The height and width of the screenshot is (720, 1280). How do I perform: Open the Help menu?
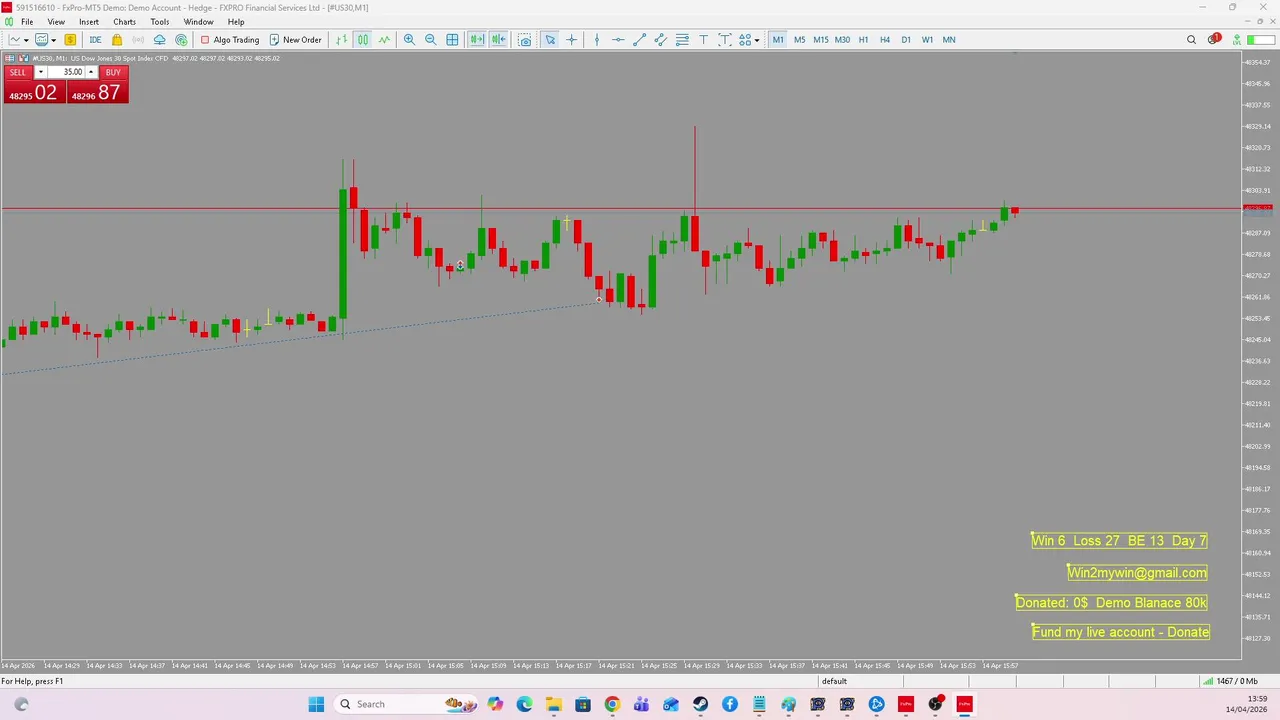[236, 22]
